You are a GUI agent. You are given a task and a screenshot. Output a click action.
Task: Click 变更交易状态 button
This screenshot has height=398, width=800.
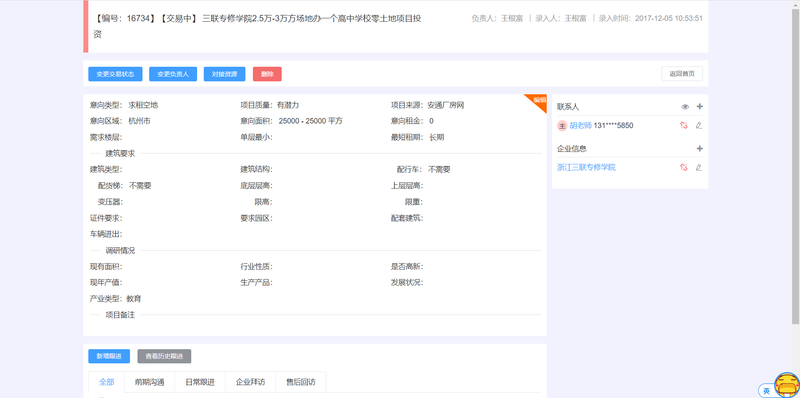[x=115, y=74]
